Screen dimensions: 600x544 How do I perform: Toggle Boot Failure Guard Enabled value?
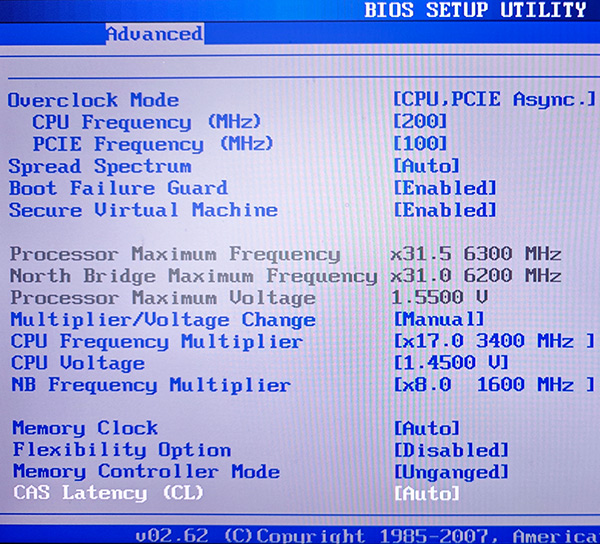tap(445, 188)
